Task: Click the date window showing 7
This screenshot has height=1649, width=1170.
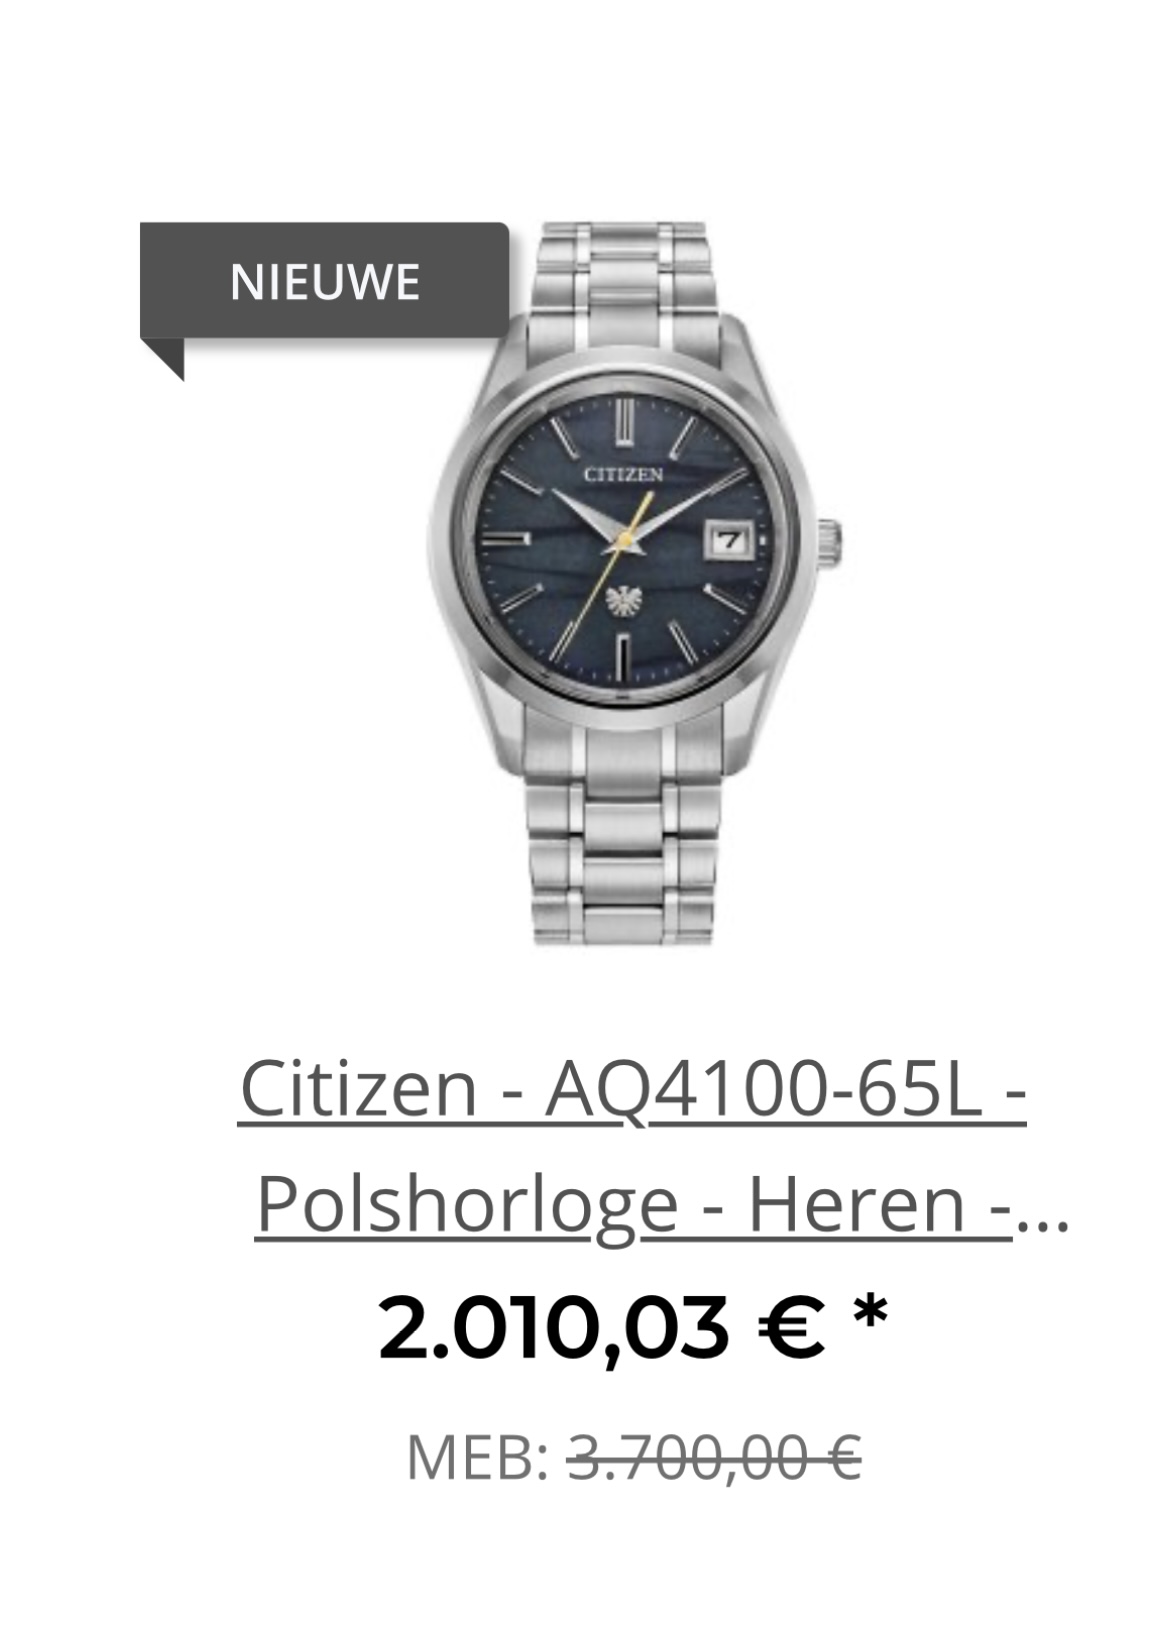Action: pos(731,540)
